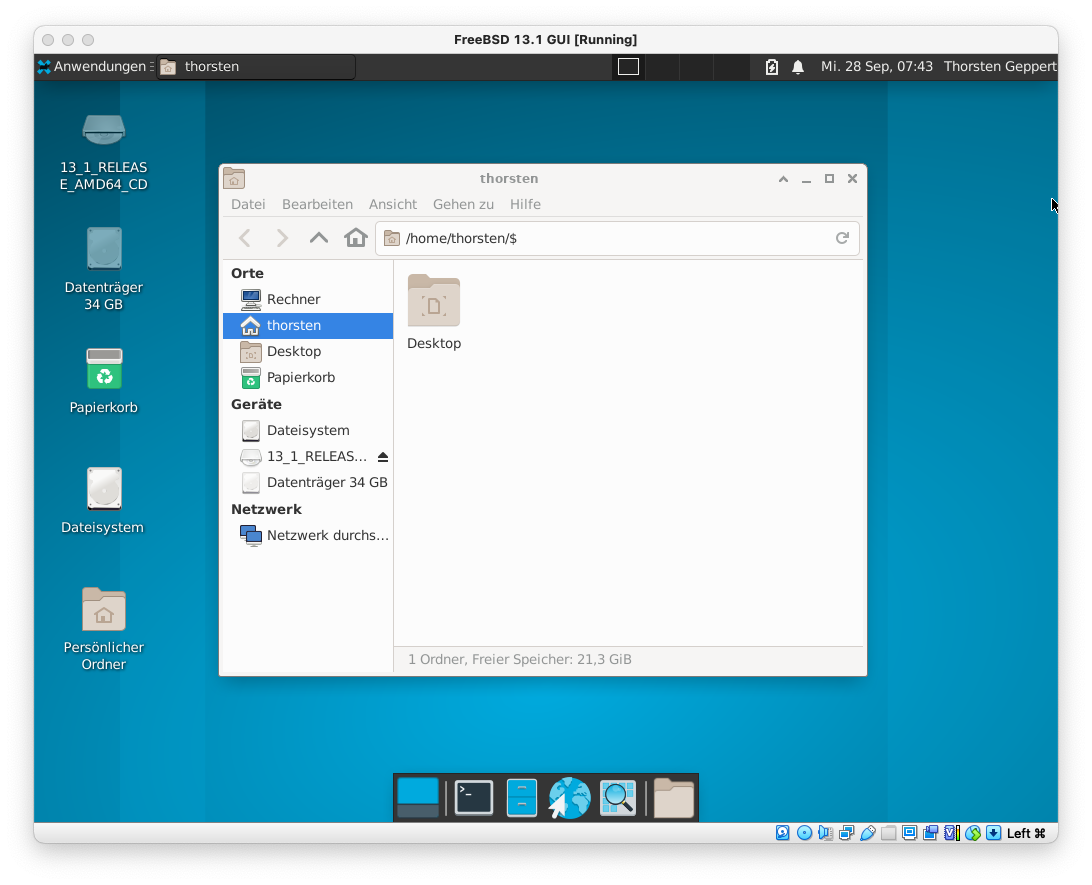Viewport: 1092px width, 885px height.
Task: Open the window menu via title bar folder icon
Action: point(233,178)
